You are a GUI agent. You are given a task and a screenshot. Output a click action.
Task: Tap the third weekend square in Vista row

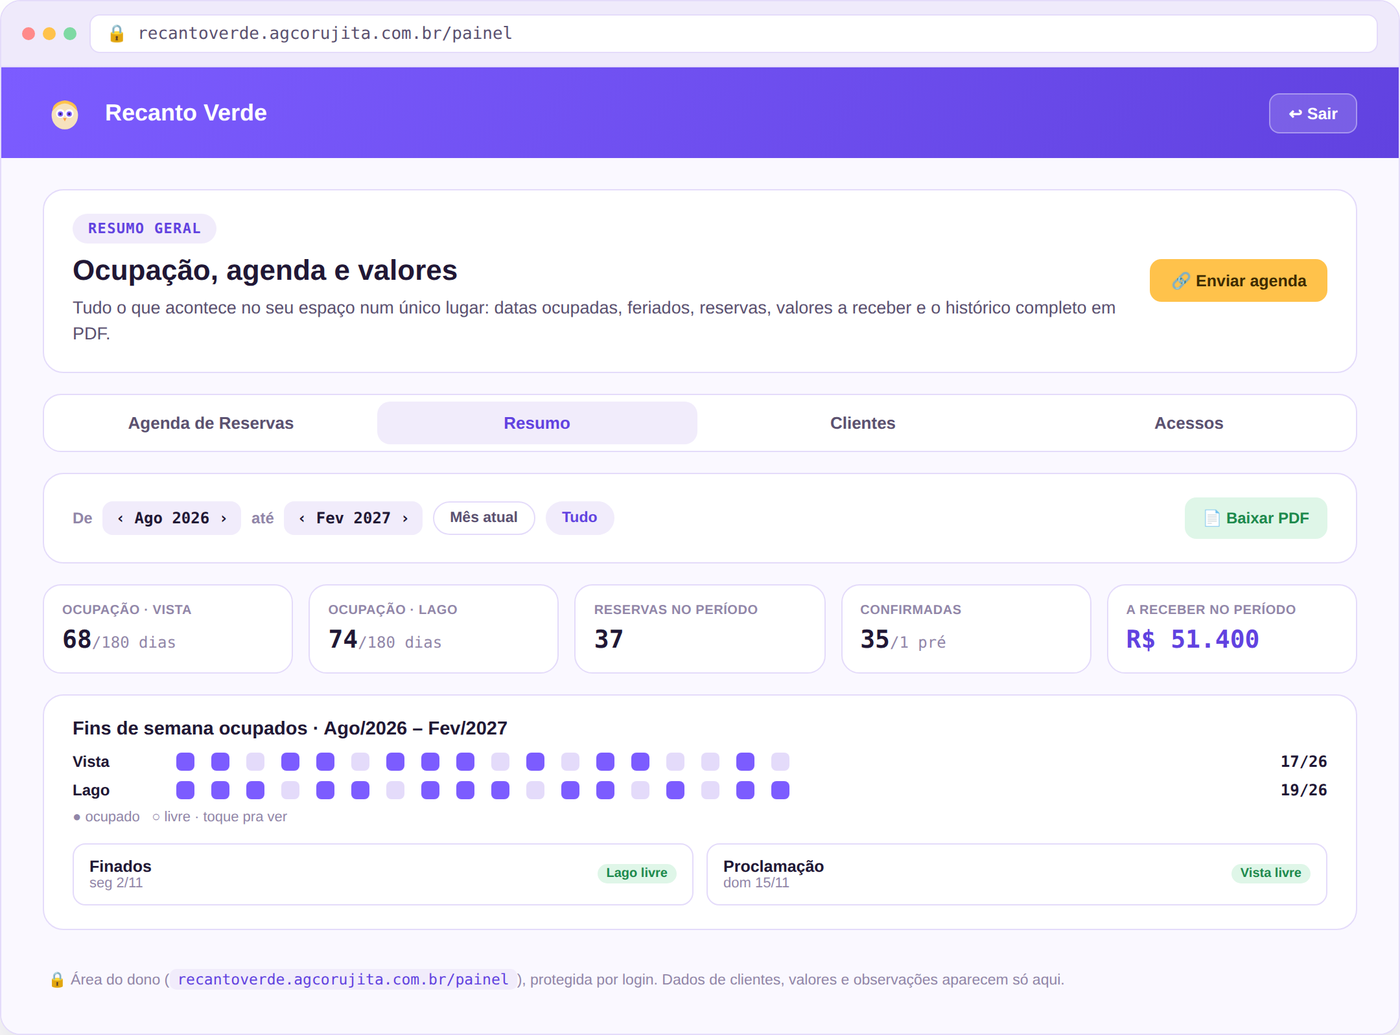pos(255,762)
